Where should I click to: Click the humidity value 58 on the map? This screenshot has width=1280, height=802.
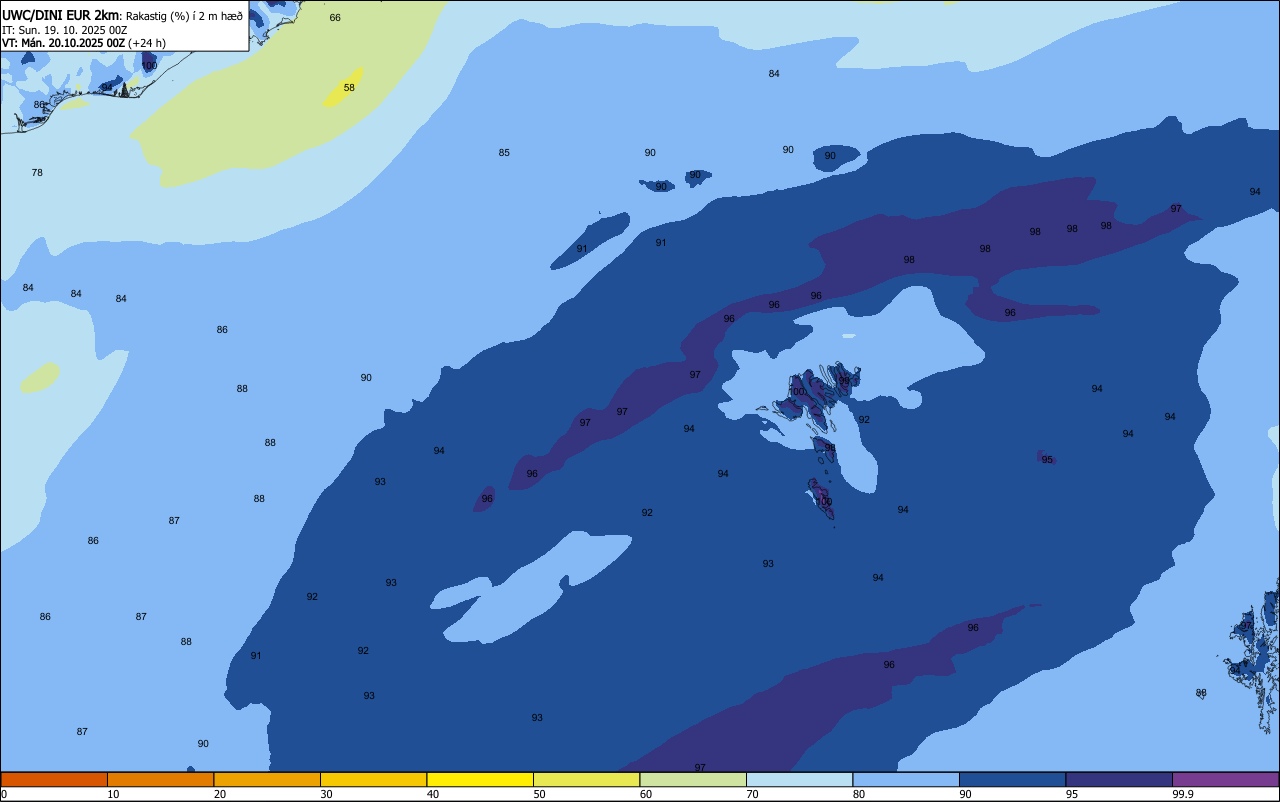[349, 88]
